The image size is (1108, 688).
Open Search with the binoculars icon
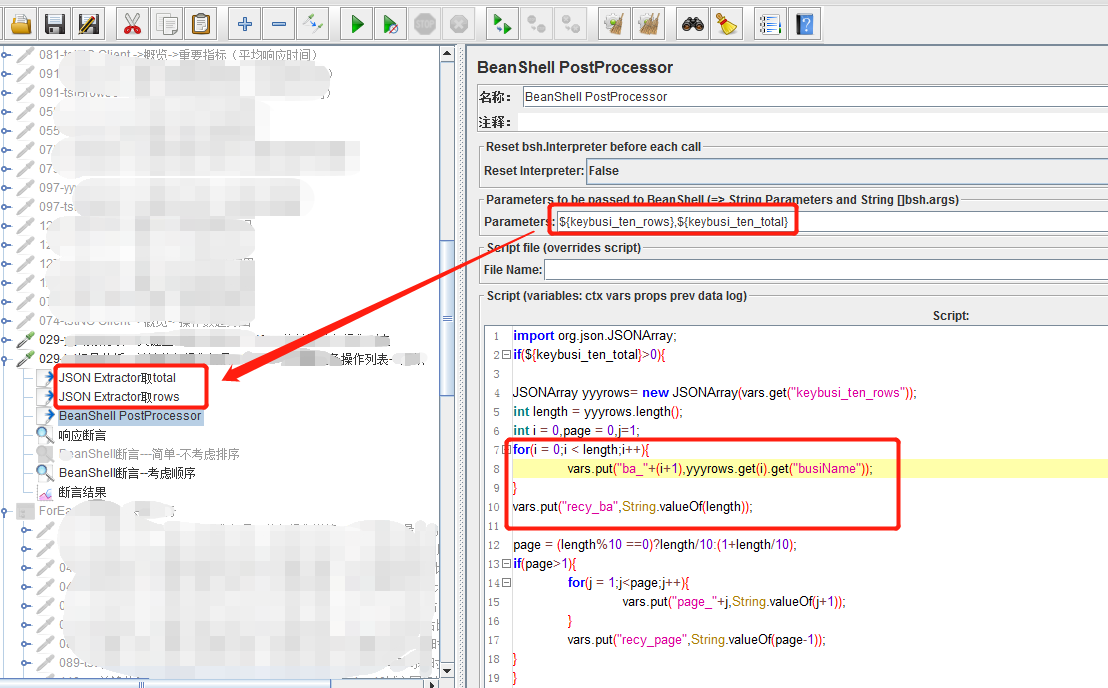(x=692, y=25)
